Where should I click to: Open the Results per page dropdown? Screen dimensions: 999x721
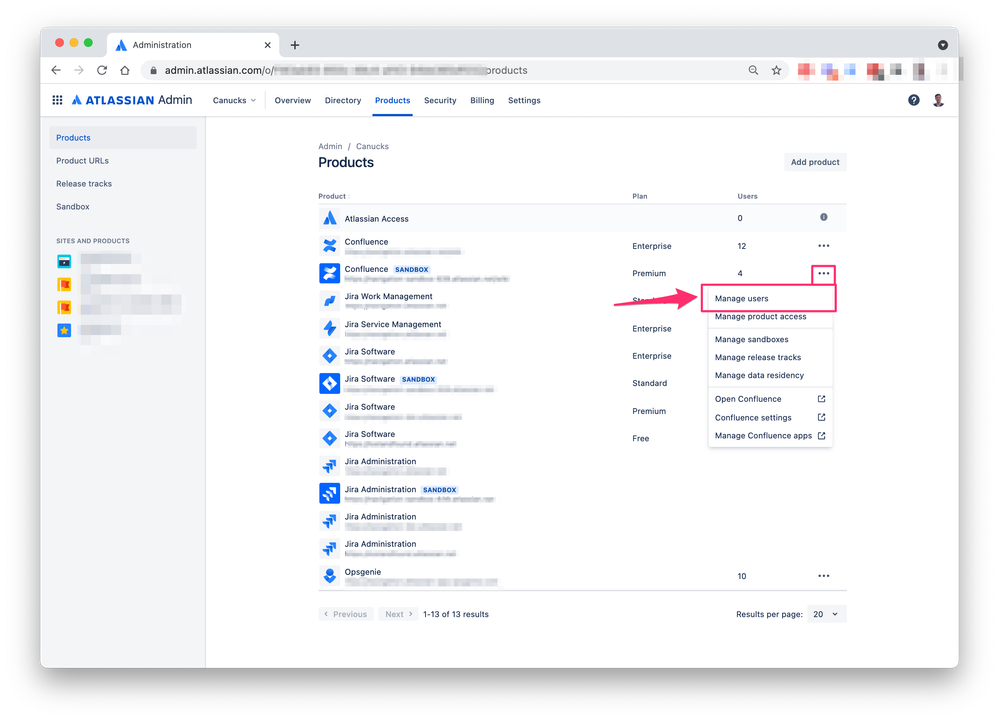827,613
